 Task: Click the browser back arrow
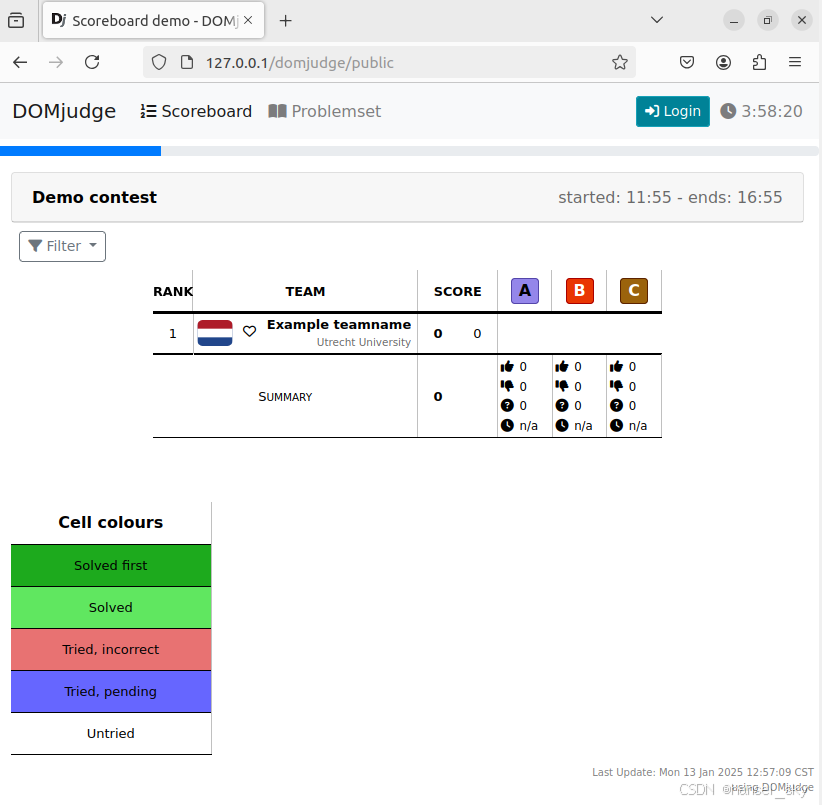point(20,62)
